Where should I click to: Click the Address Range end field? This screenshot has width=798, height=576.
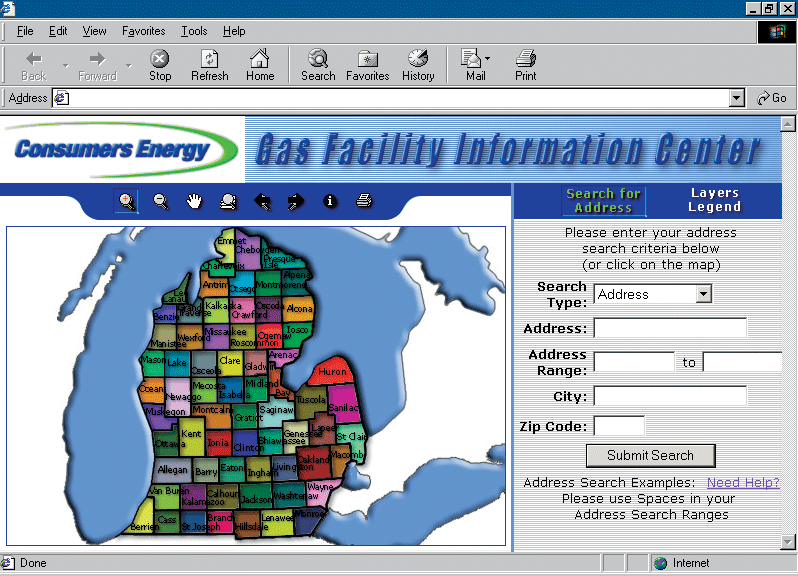tap(742, 362)
